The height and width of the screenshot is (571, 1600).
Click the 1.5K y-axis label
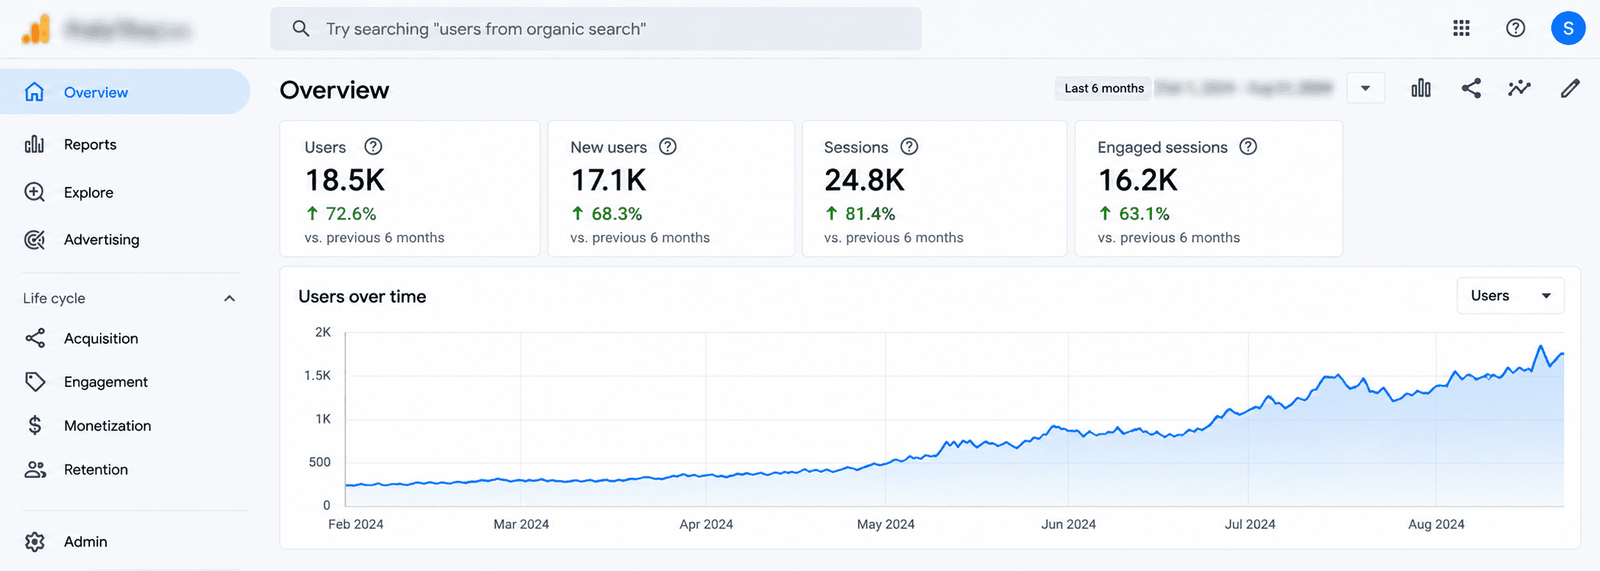317,375
